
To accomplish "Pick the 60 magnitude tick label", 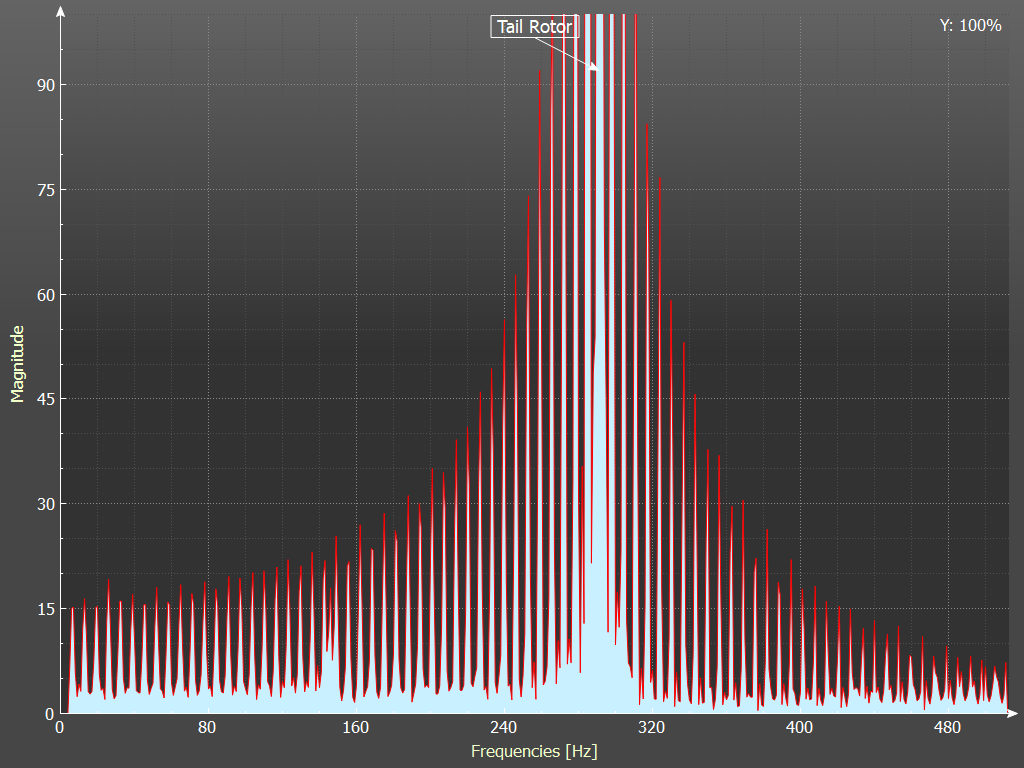I will pos(44,295).
